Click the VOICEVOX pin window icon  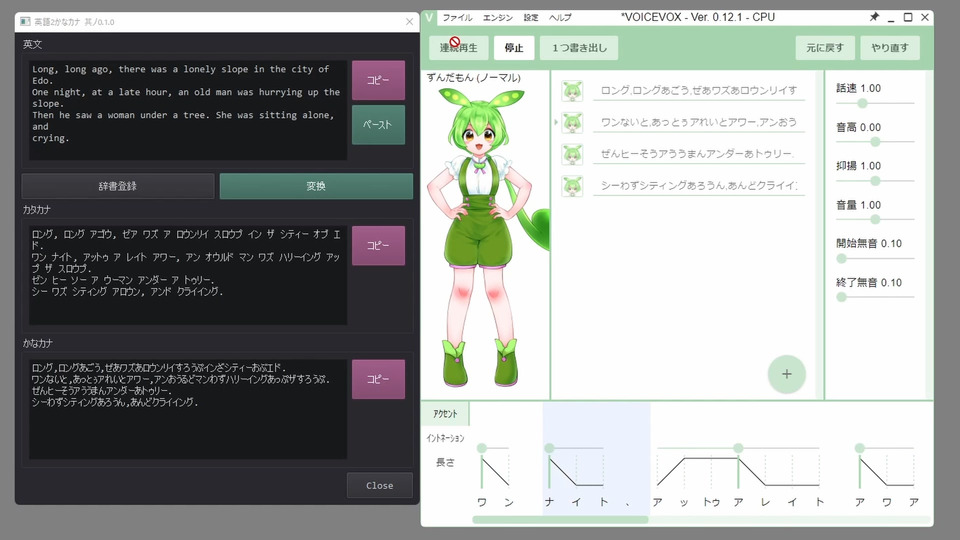[x=874, y=17]
